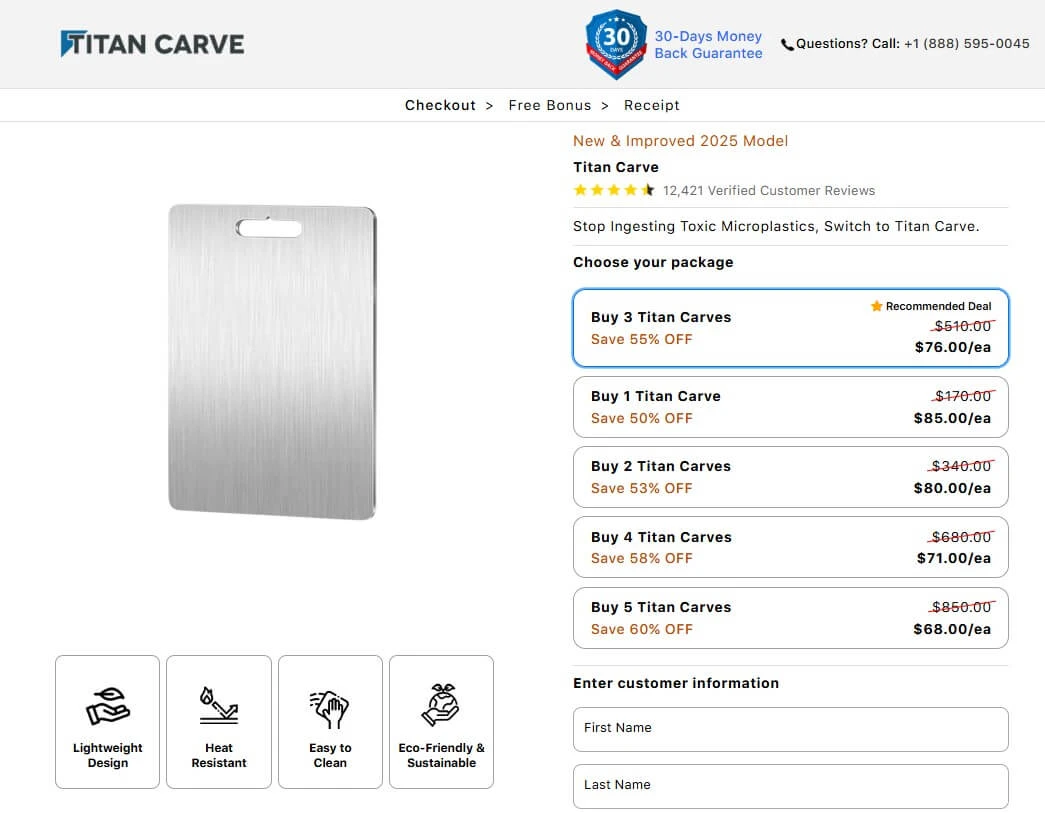The width and height of the screenshot is (1045, 813).
Task: Click the Receipt breadcrumb step
Action: click(x=651, y=105)
